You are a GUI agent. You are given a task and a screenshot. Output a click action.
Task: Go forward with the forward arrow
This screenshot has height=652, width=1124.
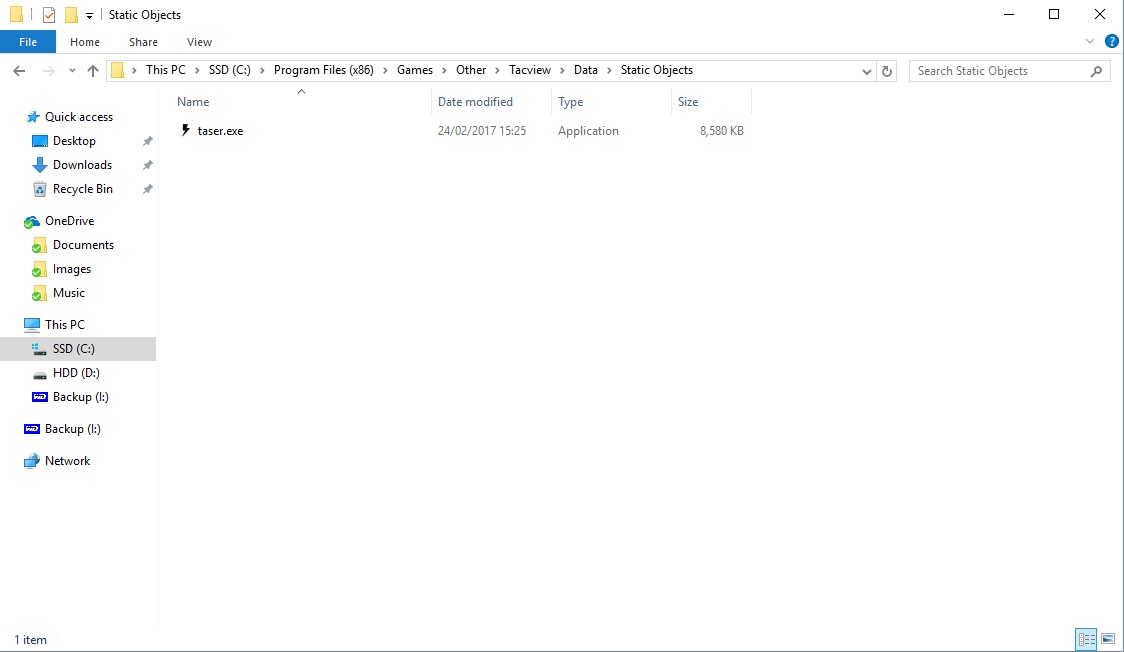click(x=48, y=70)
